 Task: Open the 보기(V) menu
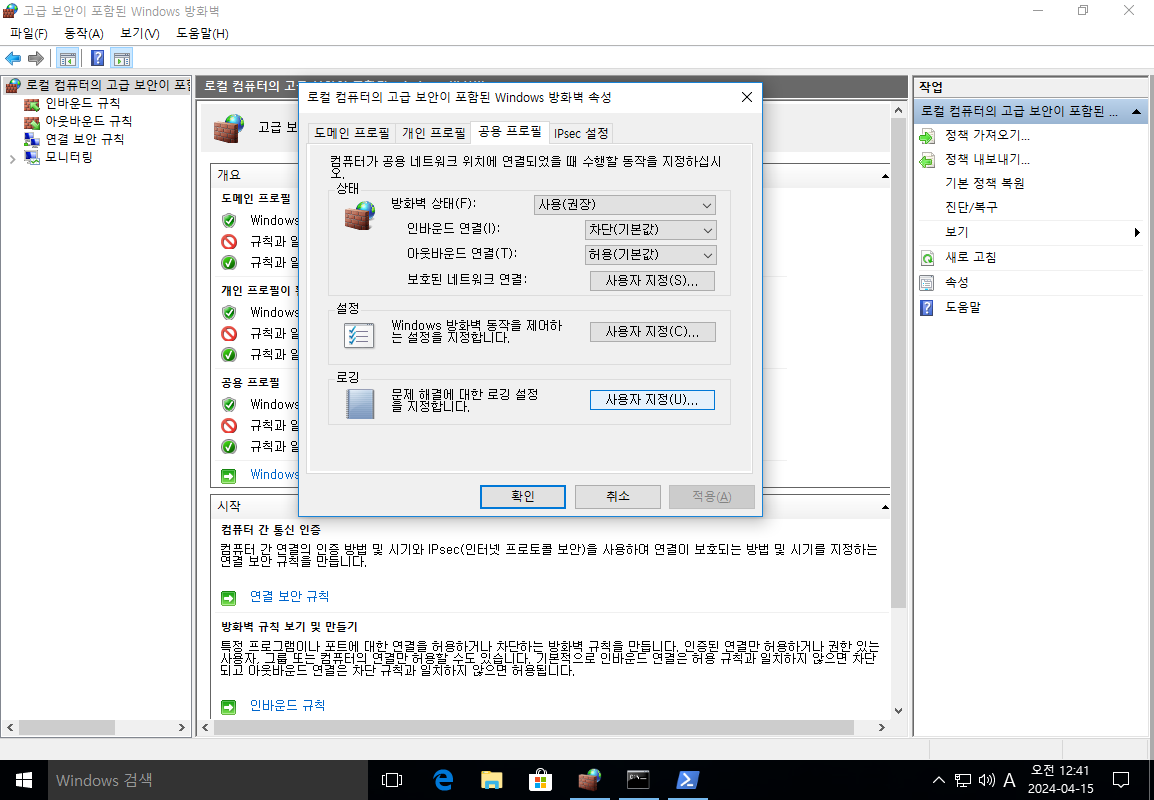140,34
